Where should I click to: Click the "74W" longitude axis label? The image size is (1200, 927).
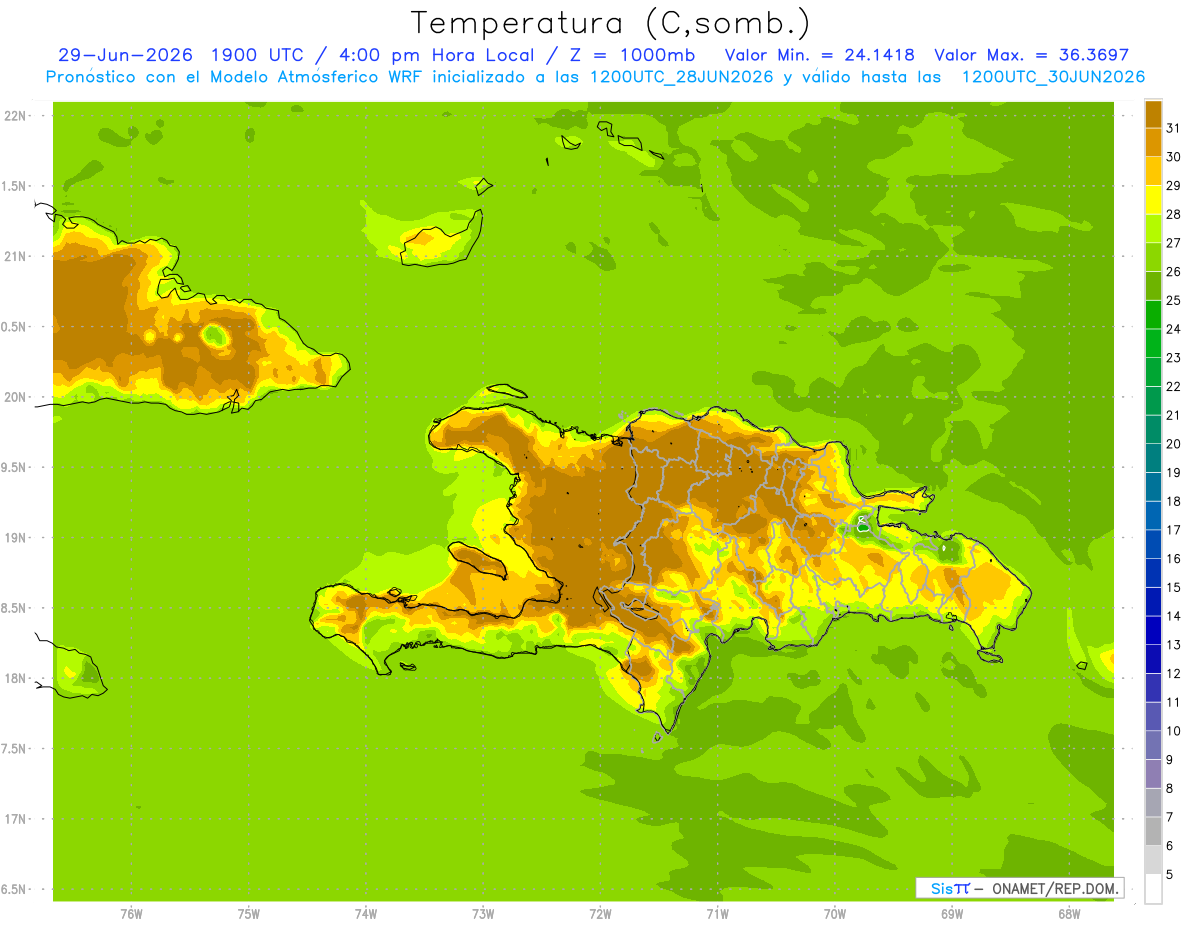point(365,914)
